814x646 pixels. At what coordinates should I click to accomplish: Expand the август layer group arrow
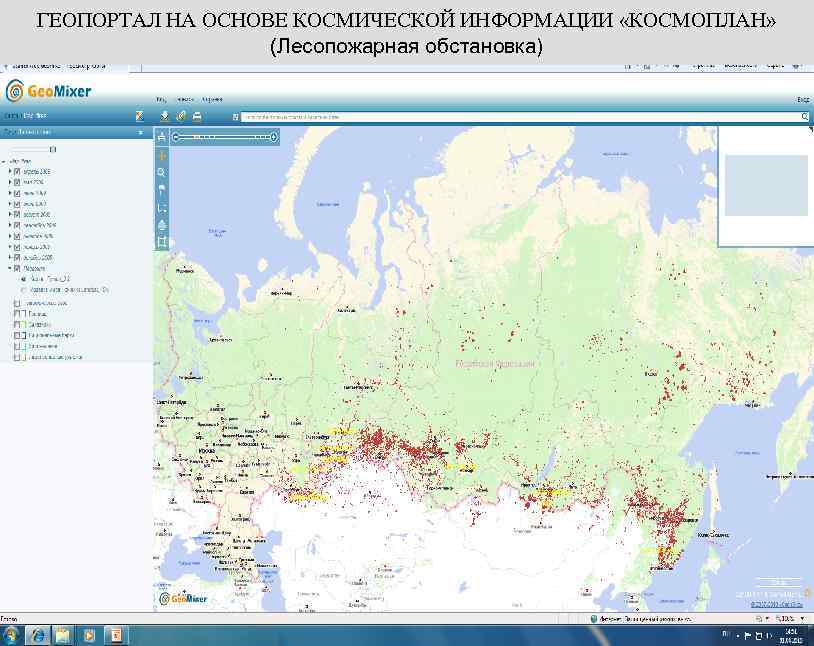[10, 214]
